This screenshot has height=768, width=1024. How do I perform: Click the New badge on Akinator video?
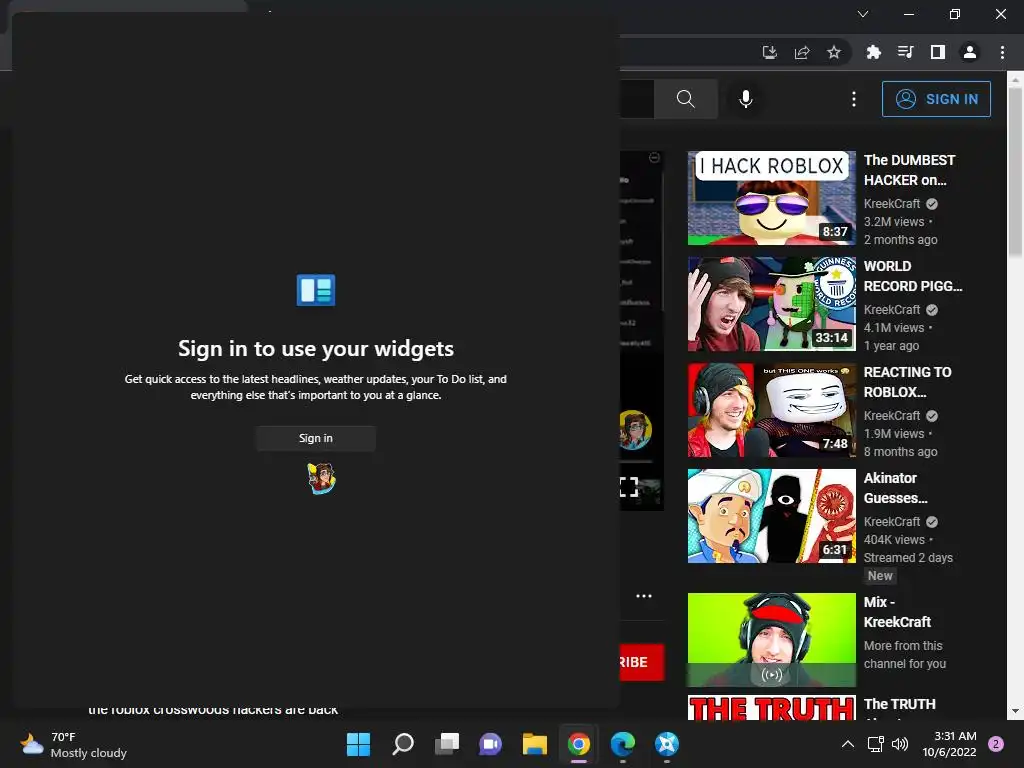[880, 576]
